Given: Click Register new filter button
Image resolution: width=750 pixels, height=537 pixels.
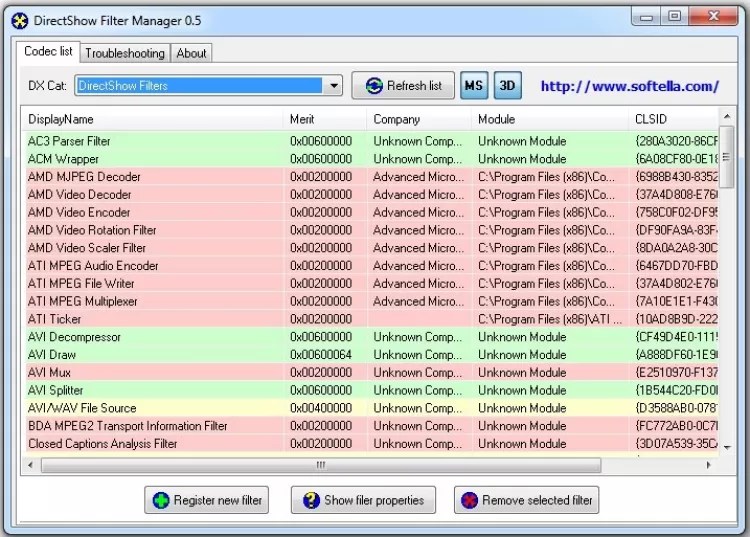Looking at the screenshot, I should point(207,500).
